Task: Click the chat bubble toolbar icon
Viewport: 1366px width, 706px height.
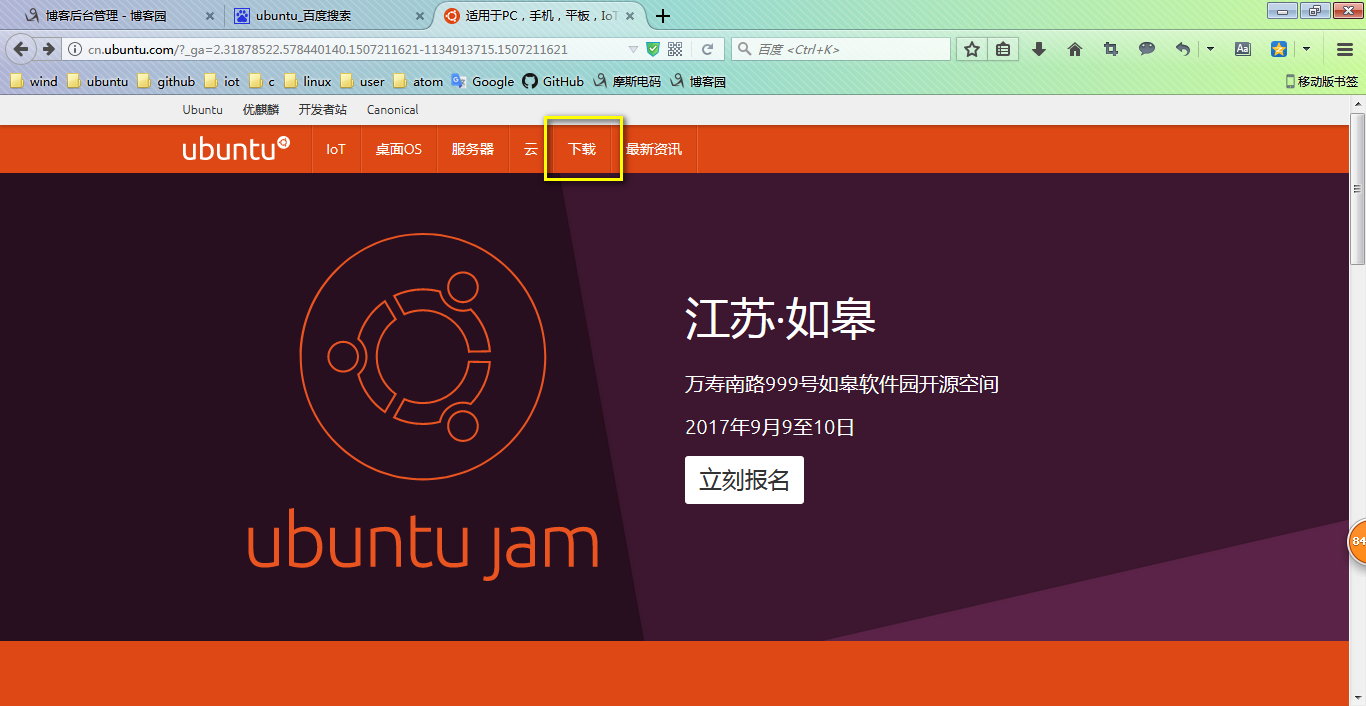Action: (1147, 49)
